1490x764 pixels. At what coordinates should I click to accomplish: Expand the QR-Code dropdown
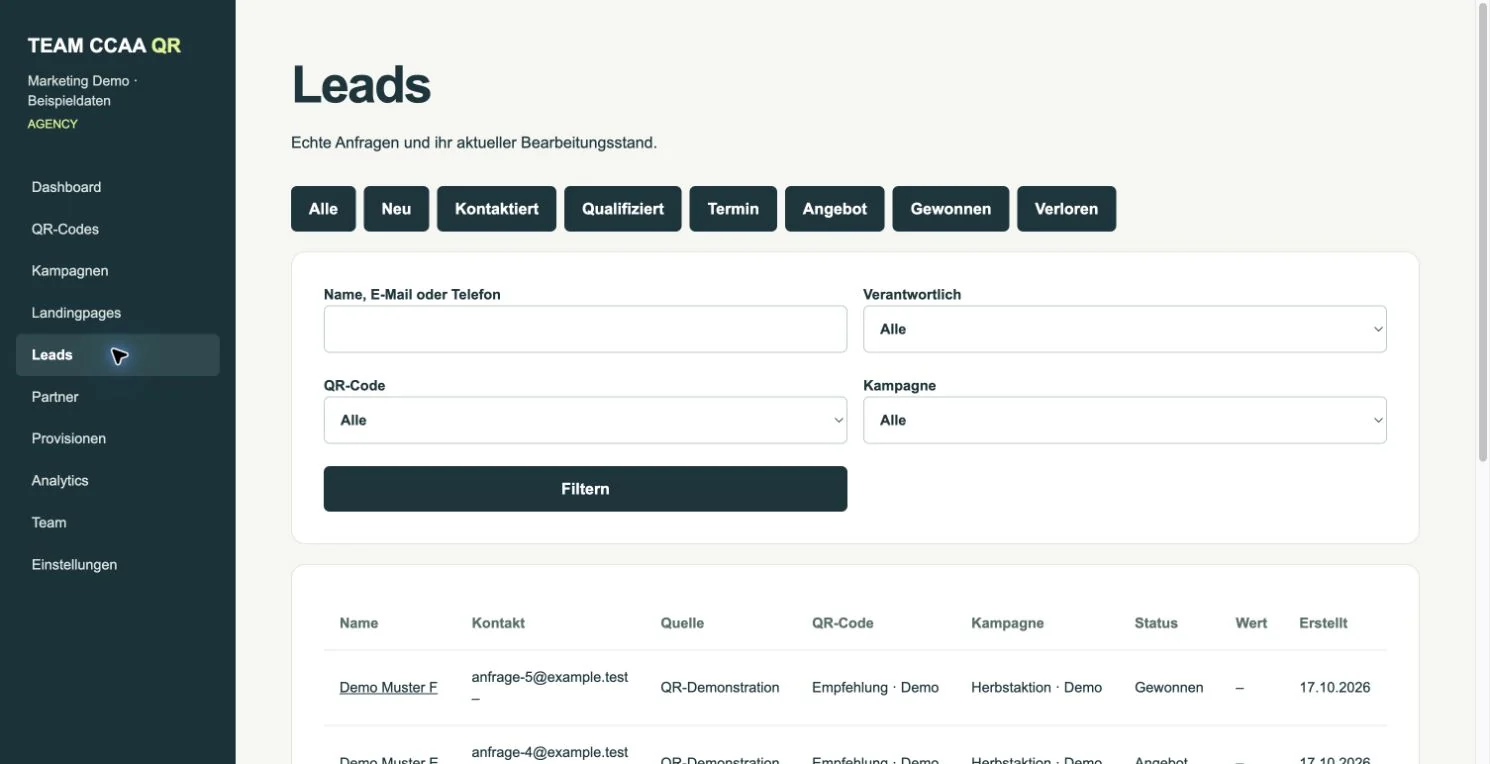click(585, 420)
